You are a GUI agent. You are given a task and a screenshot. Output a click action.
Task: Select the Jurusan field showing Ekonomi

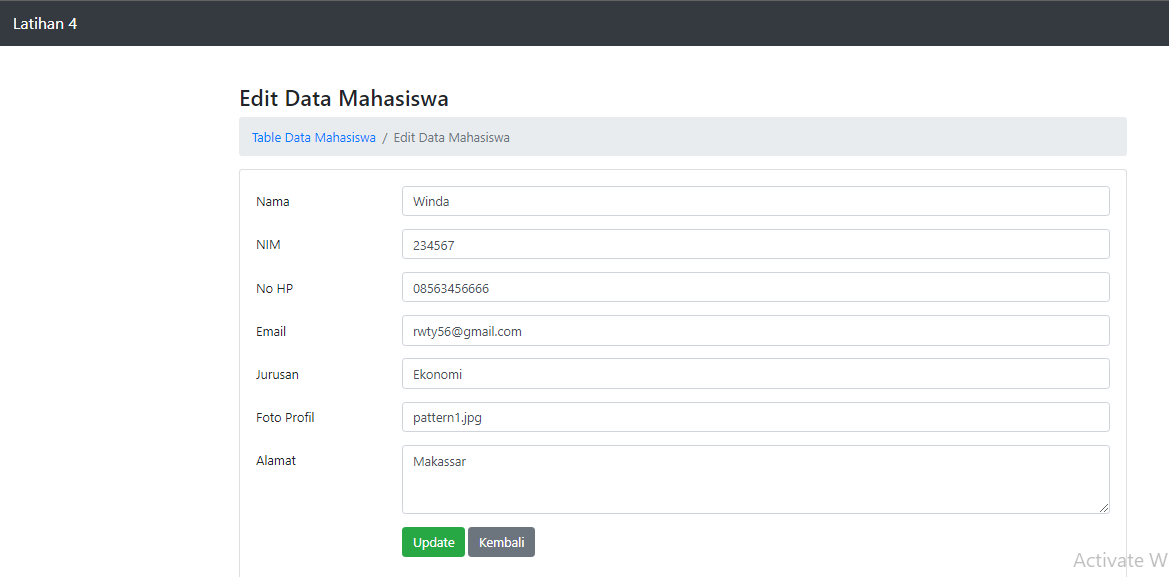[x=755, y=373]
